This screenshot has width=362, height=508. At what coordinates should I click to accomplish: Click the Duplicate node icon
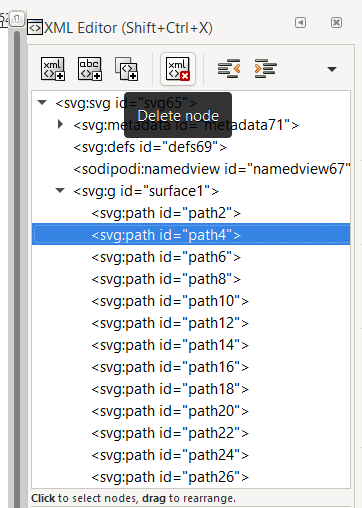[x=126, y=69]
